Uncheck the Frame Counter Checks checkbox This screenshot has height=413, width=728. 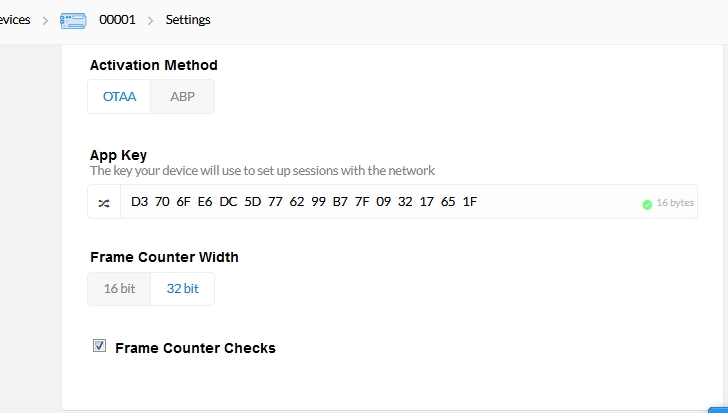[x=99, y=346]
